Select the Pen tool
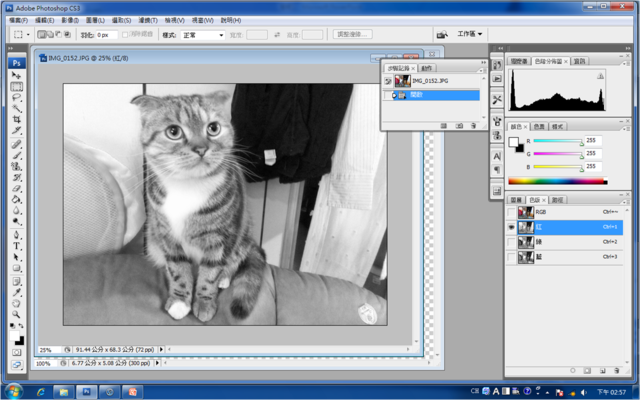This screenshot has height=400, width=640. pyautogui.click(x=16, y=235)
